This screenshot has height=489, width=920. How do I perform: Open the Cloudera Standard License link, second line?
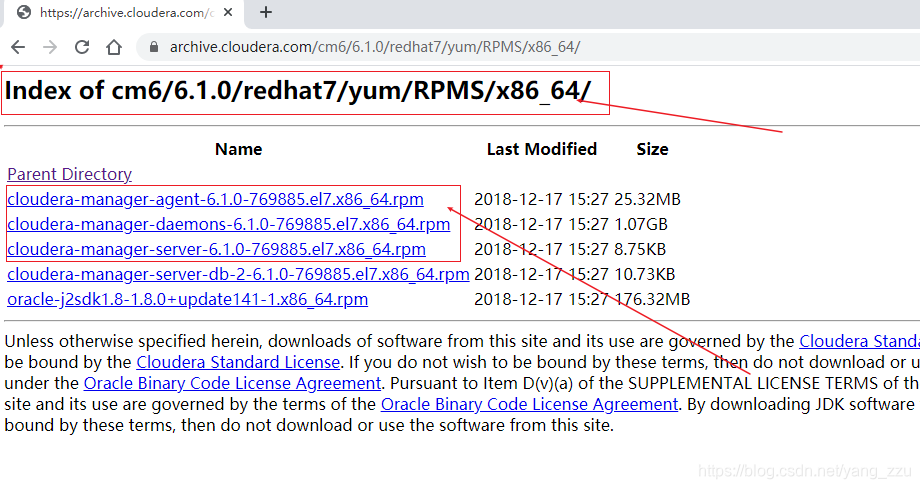[x=238, y=362]
